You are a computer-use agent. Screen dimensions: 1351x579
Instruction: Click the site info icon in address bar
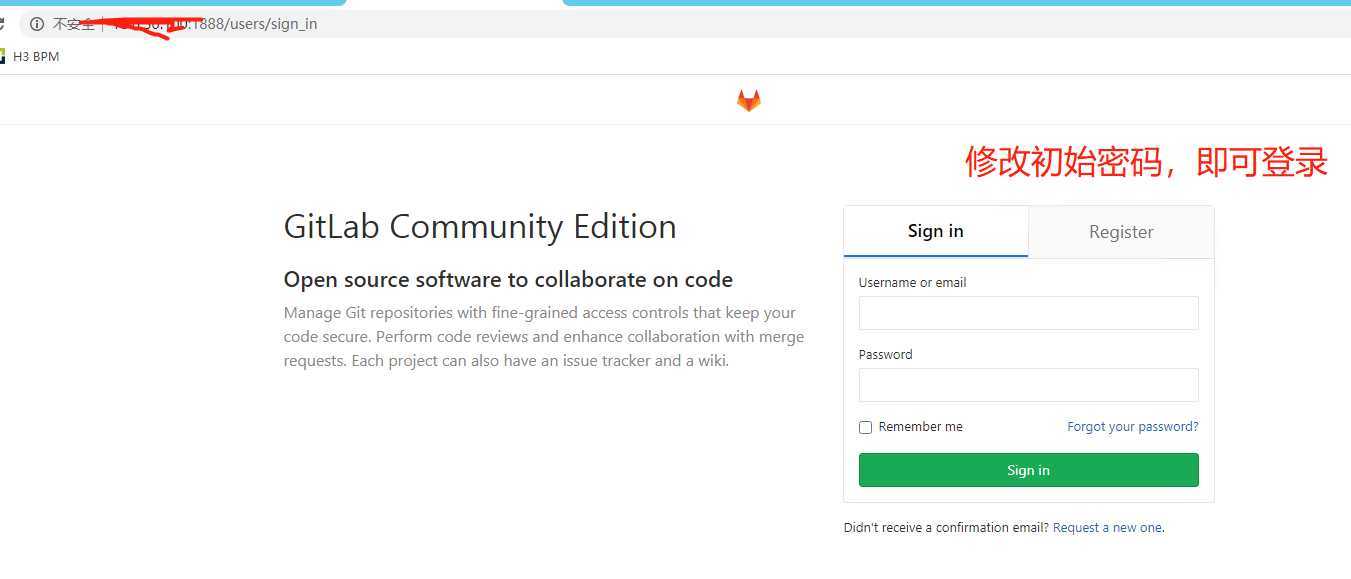(37, 23)
